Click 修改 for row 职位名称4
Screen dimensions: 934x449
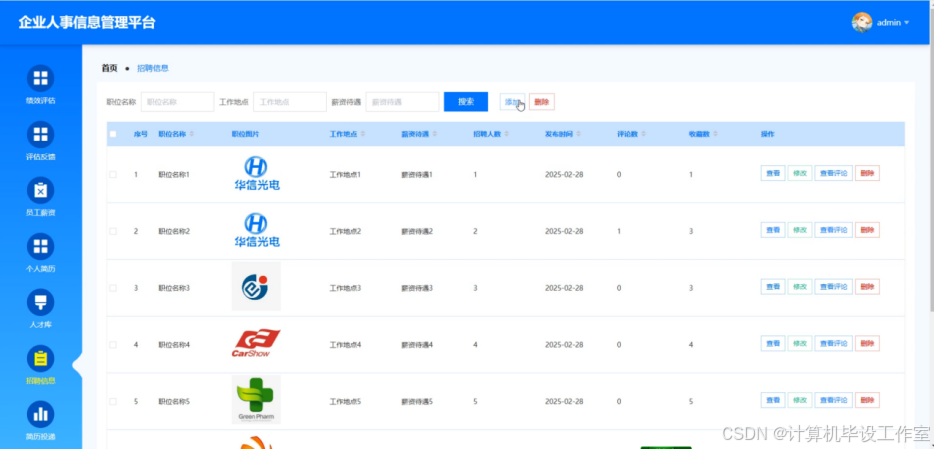click(800, 344)
